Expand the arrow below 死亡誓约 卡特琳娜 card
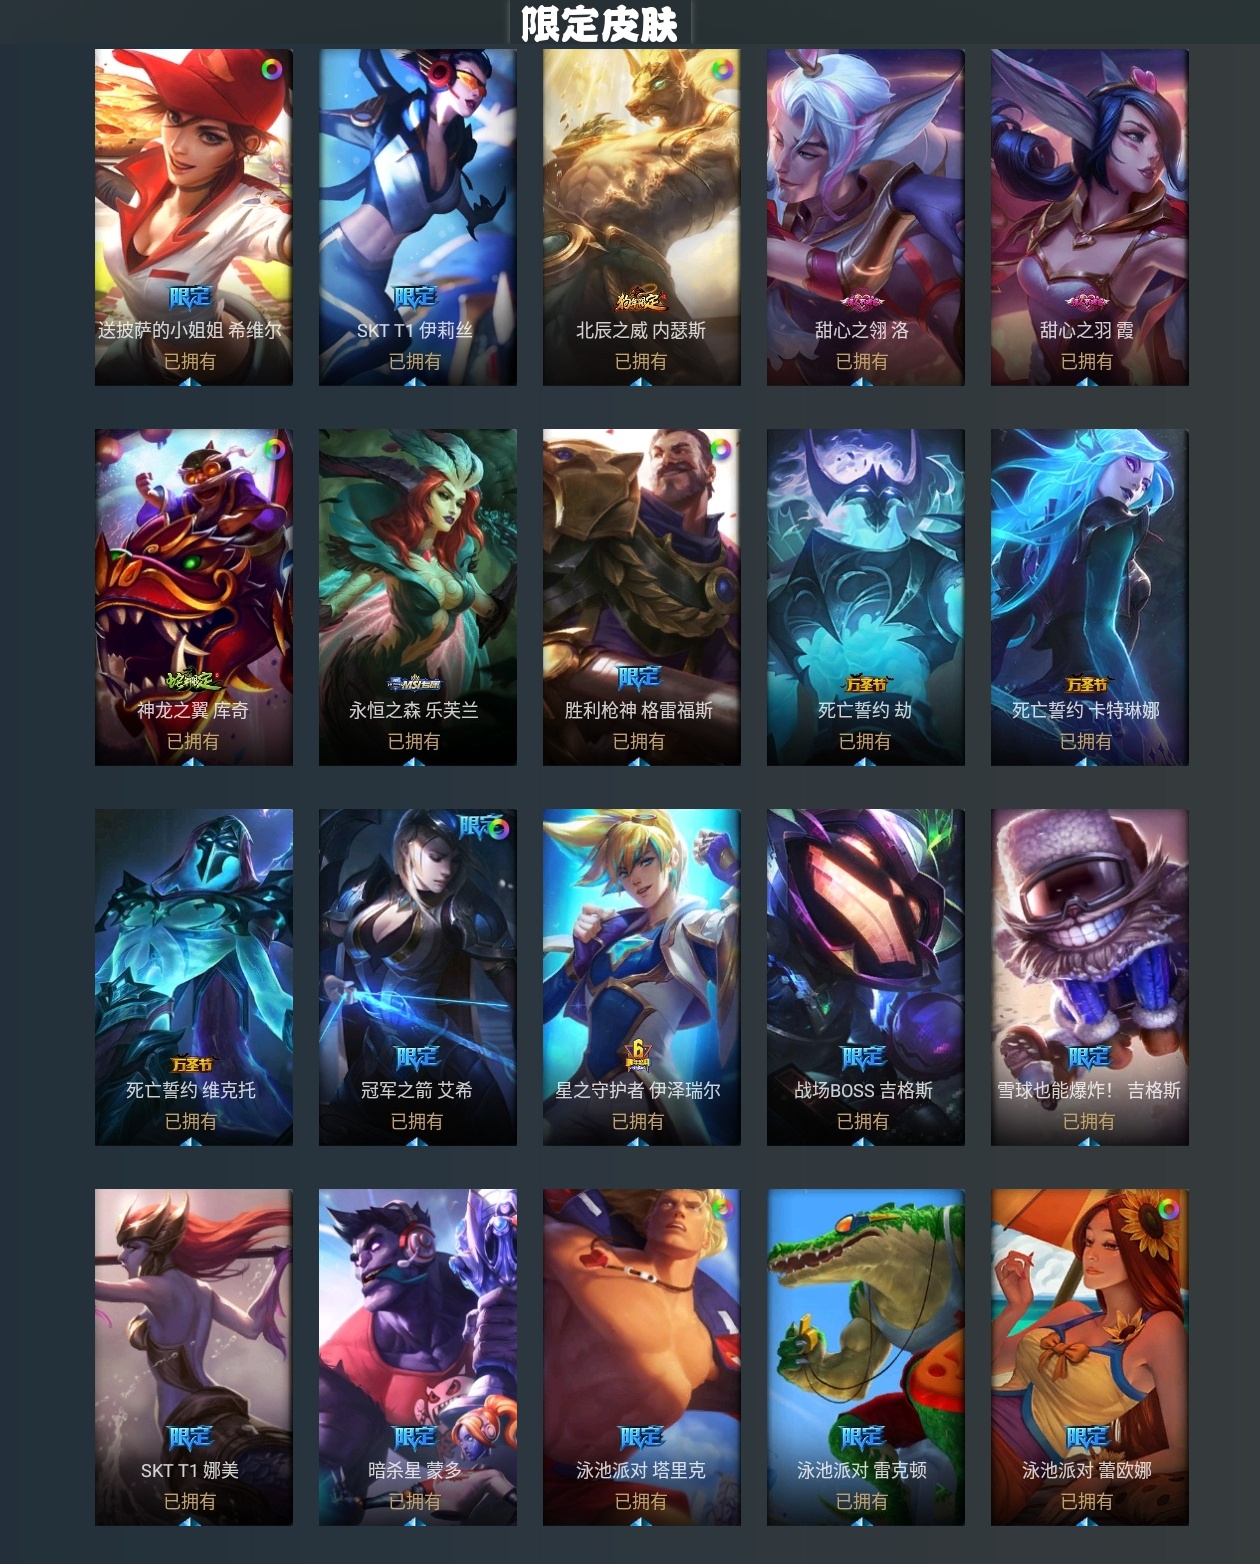Viewport: 1260px width, 1564px height. coord(1086,762)
